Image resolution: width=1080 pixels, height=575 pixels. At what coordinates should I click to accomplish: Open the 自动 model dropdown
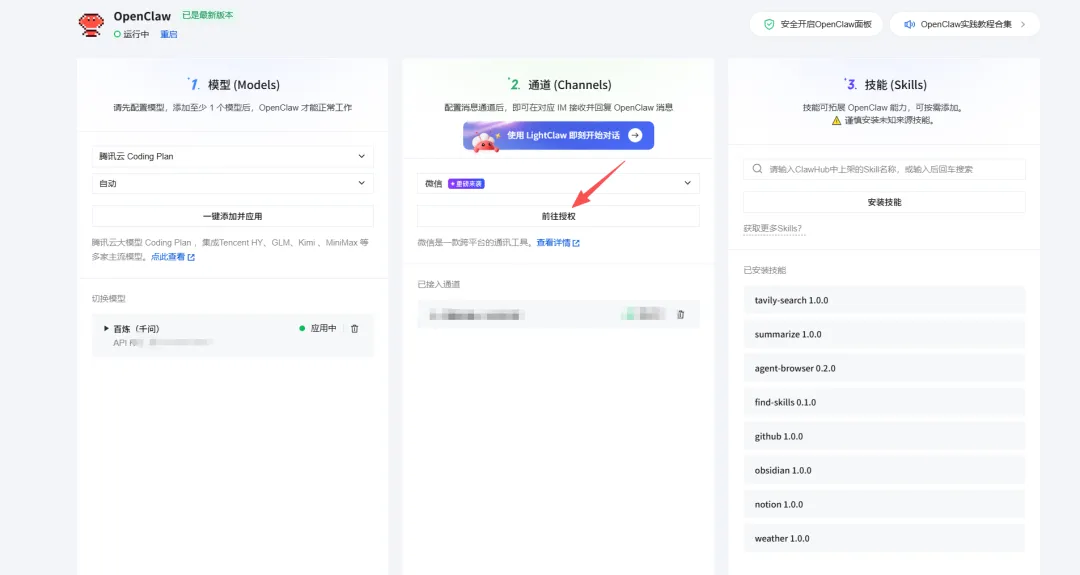233,183
